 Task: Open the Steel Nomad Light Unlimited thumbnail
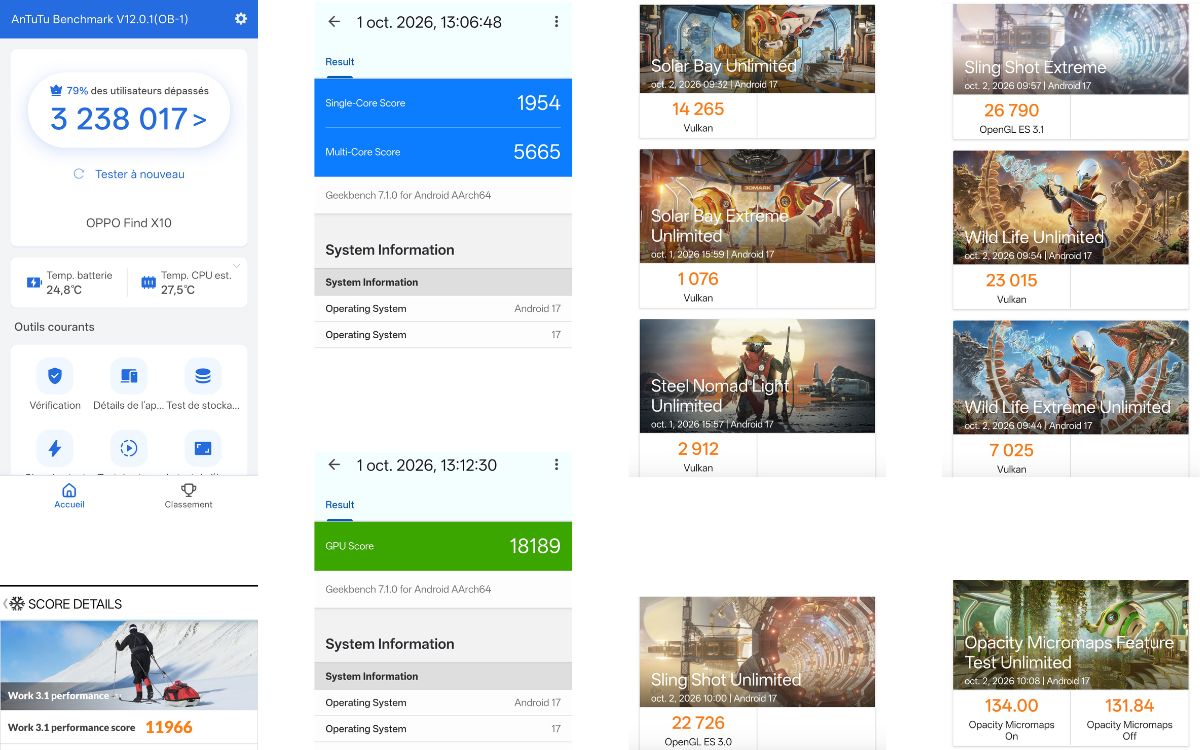[x=757, y=376]
